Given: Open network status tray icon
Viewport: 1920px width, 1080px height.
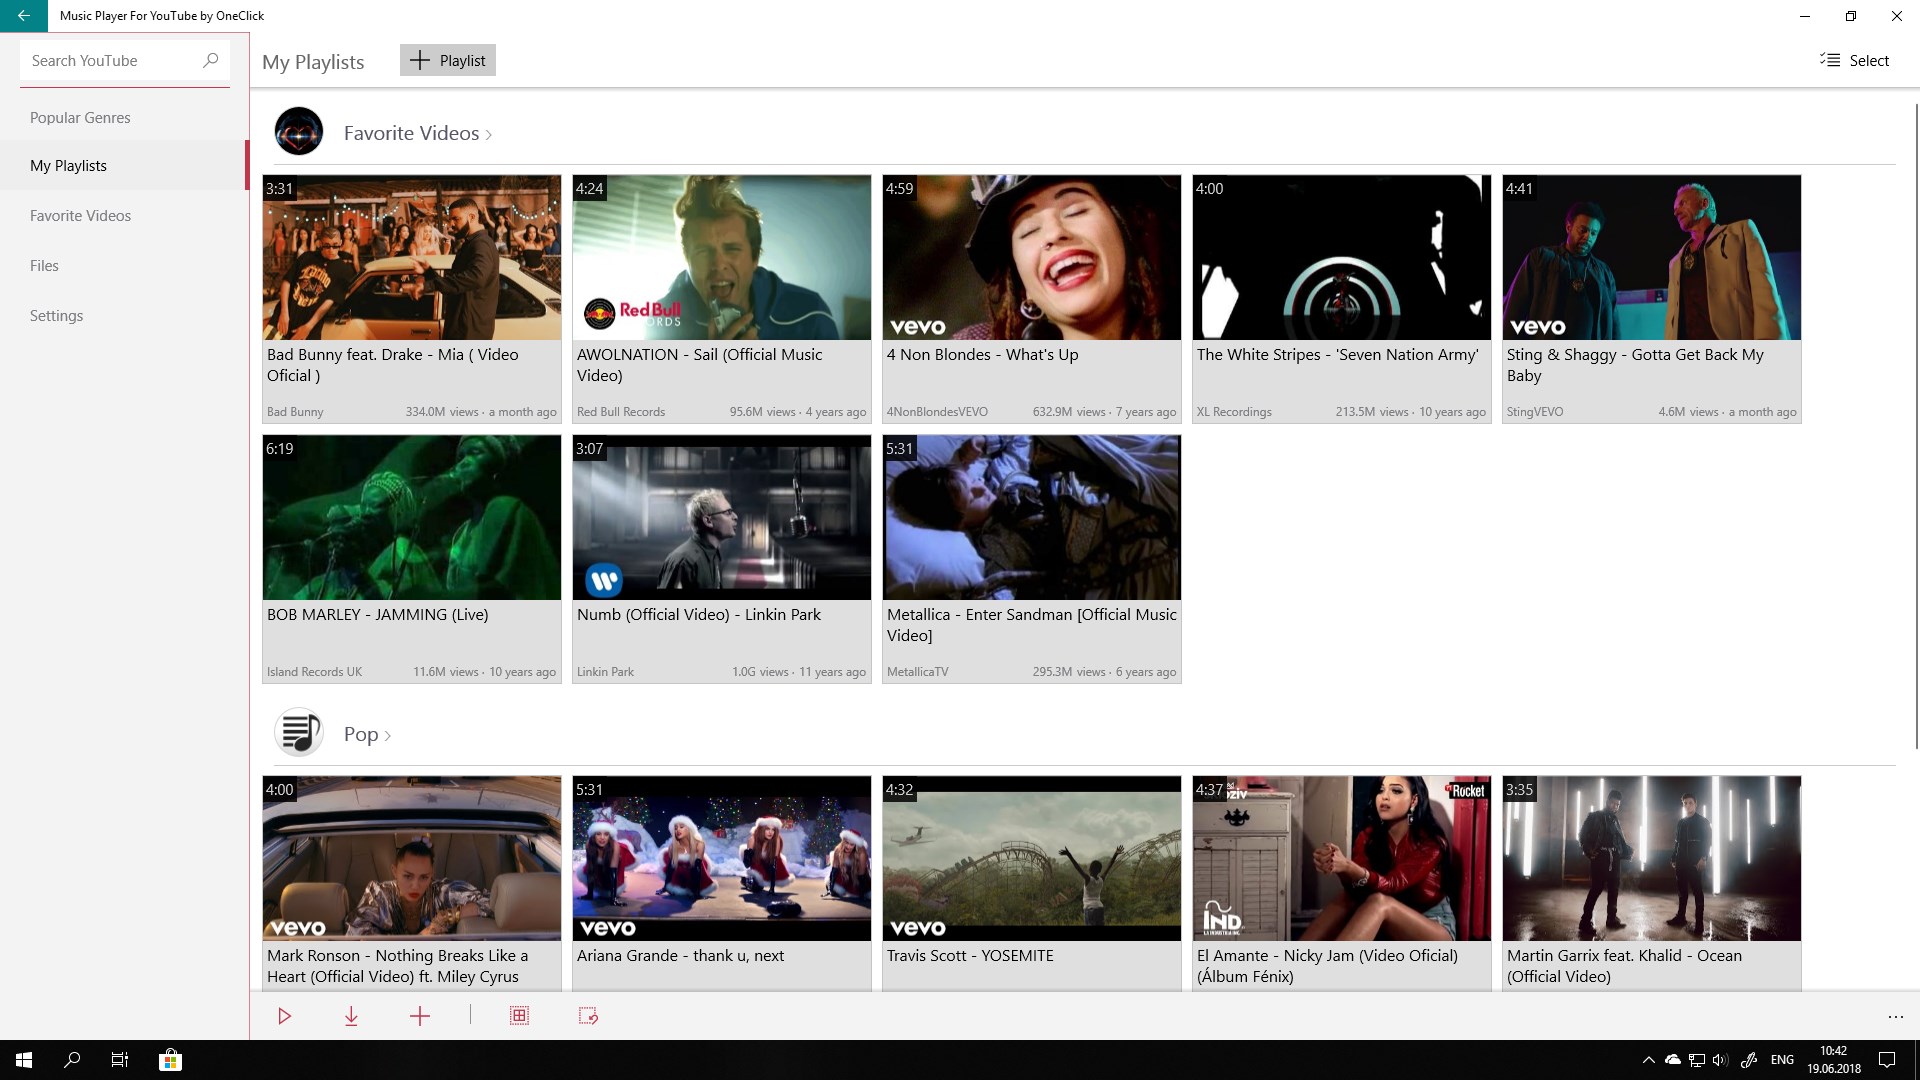Looking at the screenshot, I should pos(1697,1060).
